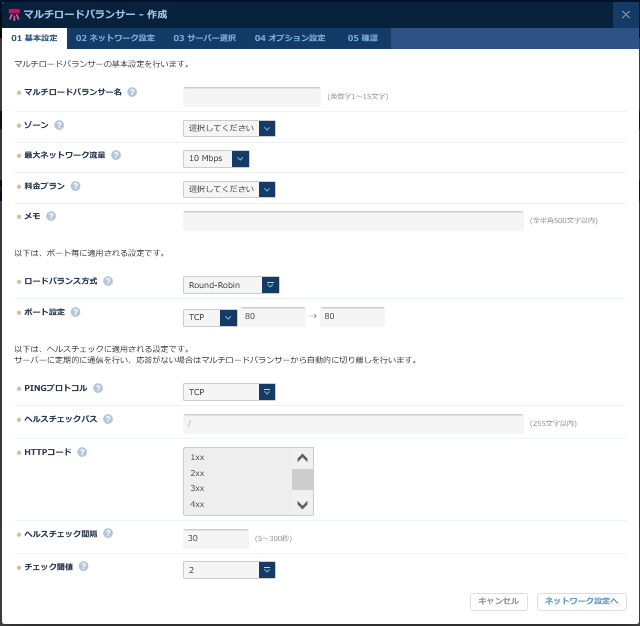Open the 料金プラン dropdown

229,189
